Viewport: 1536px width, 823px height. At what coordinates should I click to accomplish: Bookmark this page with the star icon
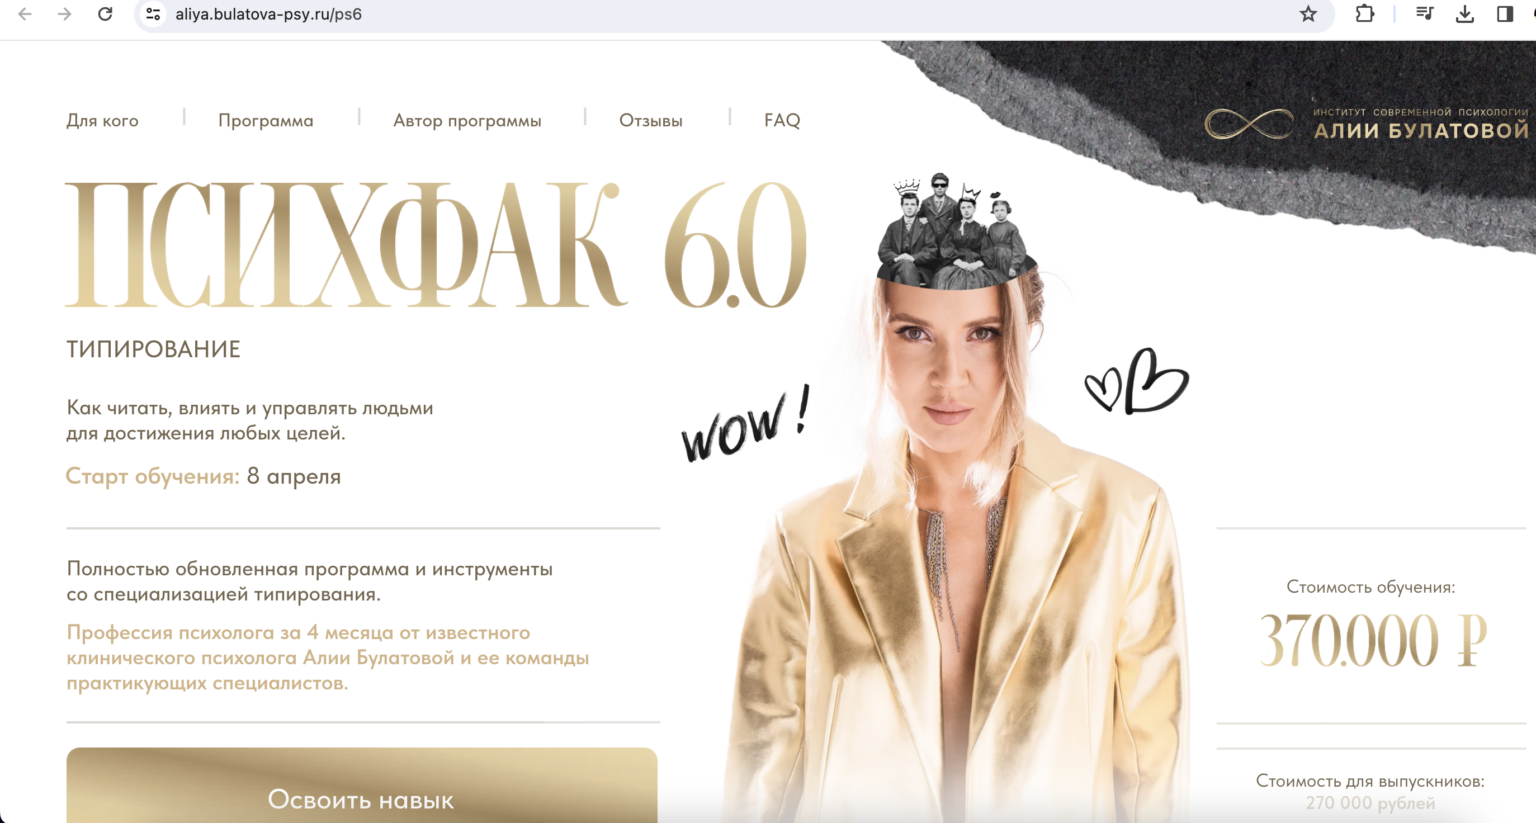click(x=1308, y=14)
